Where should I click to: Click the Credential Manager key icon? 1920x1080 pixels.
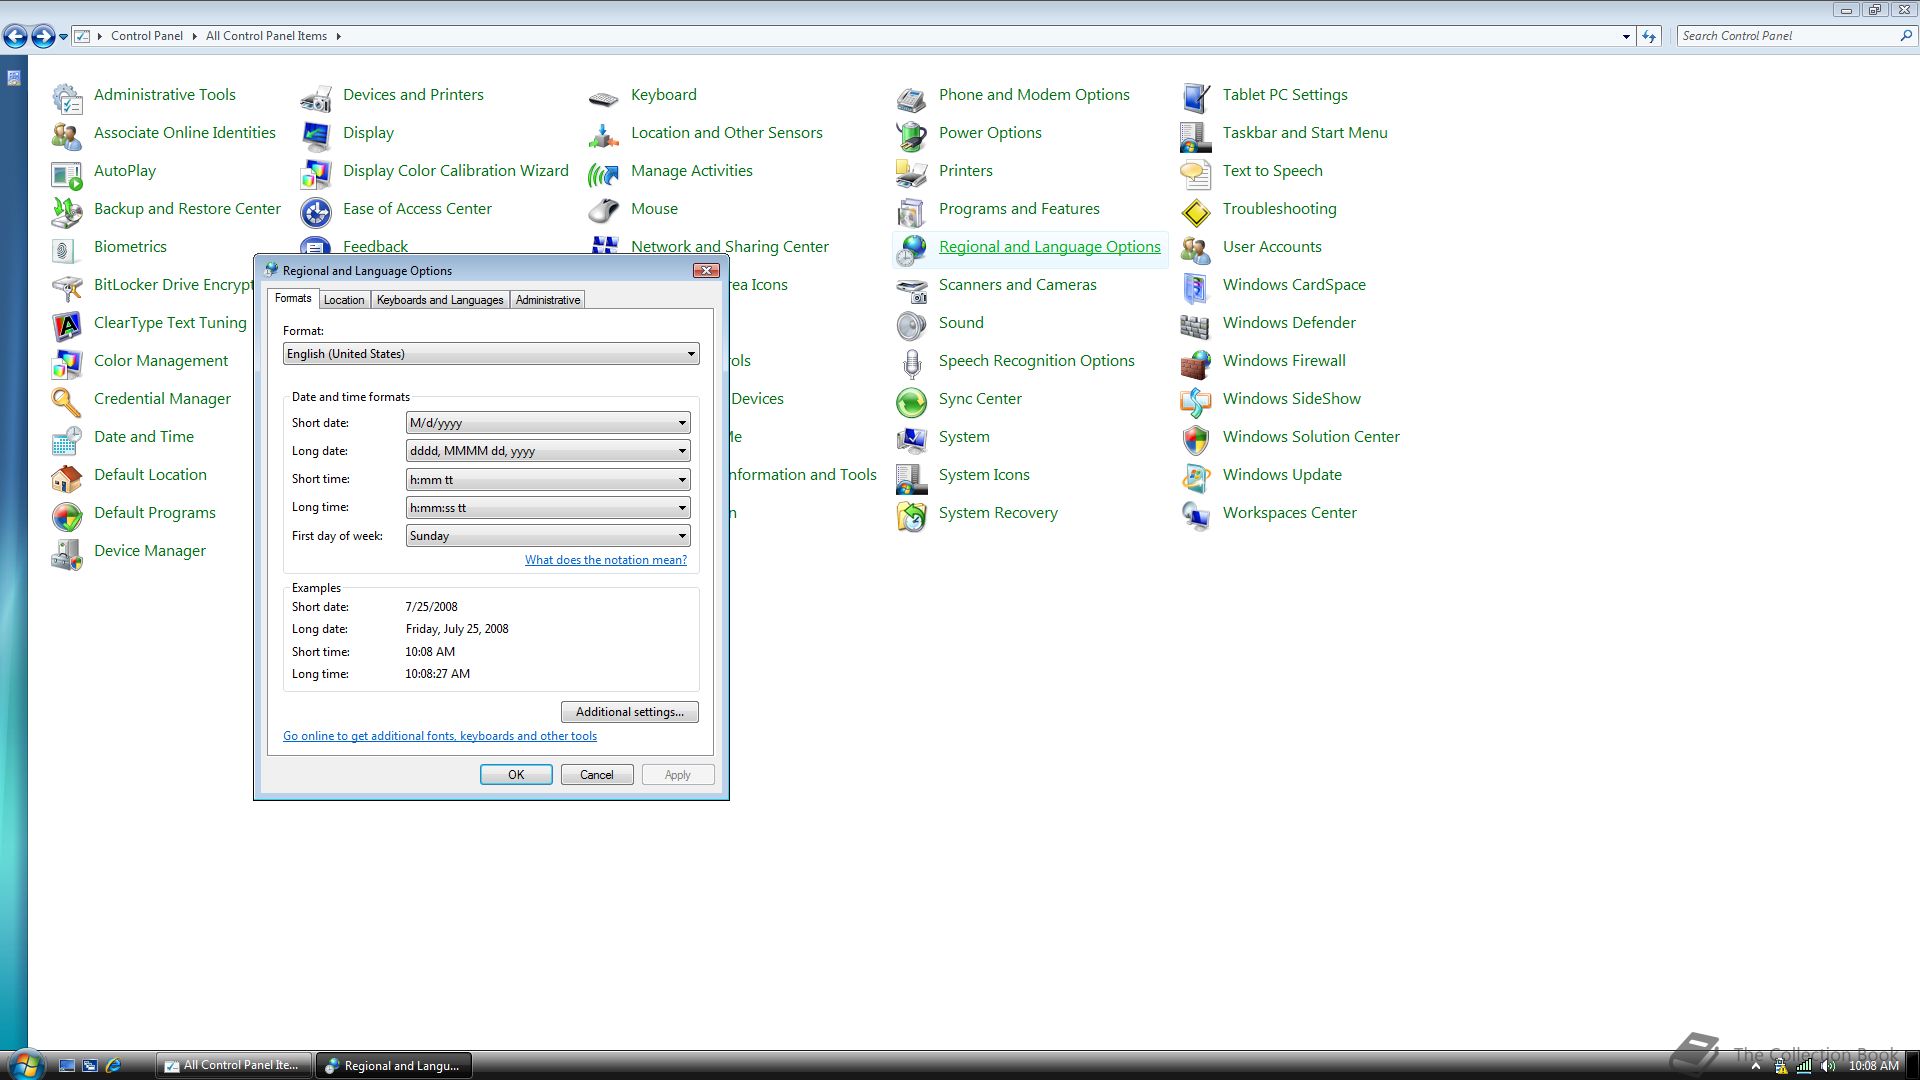pyautogui.click(x=66, y=401)
